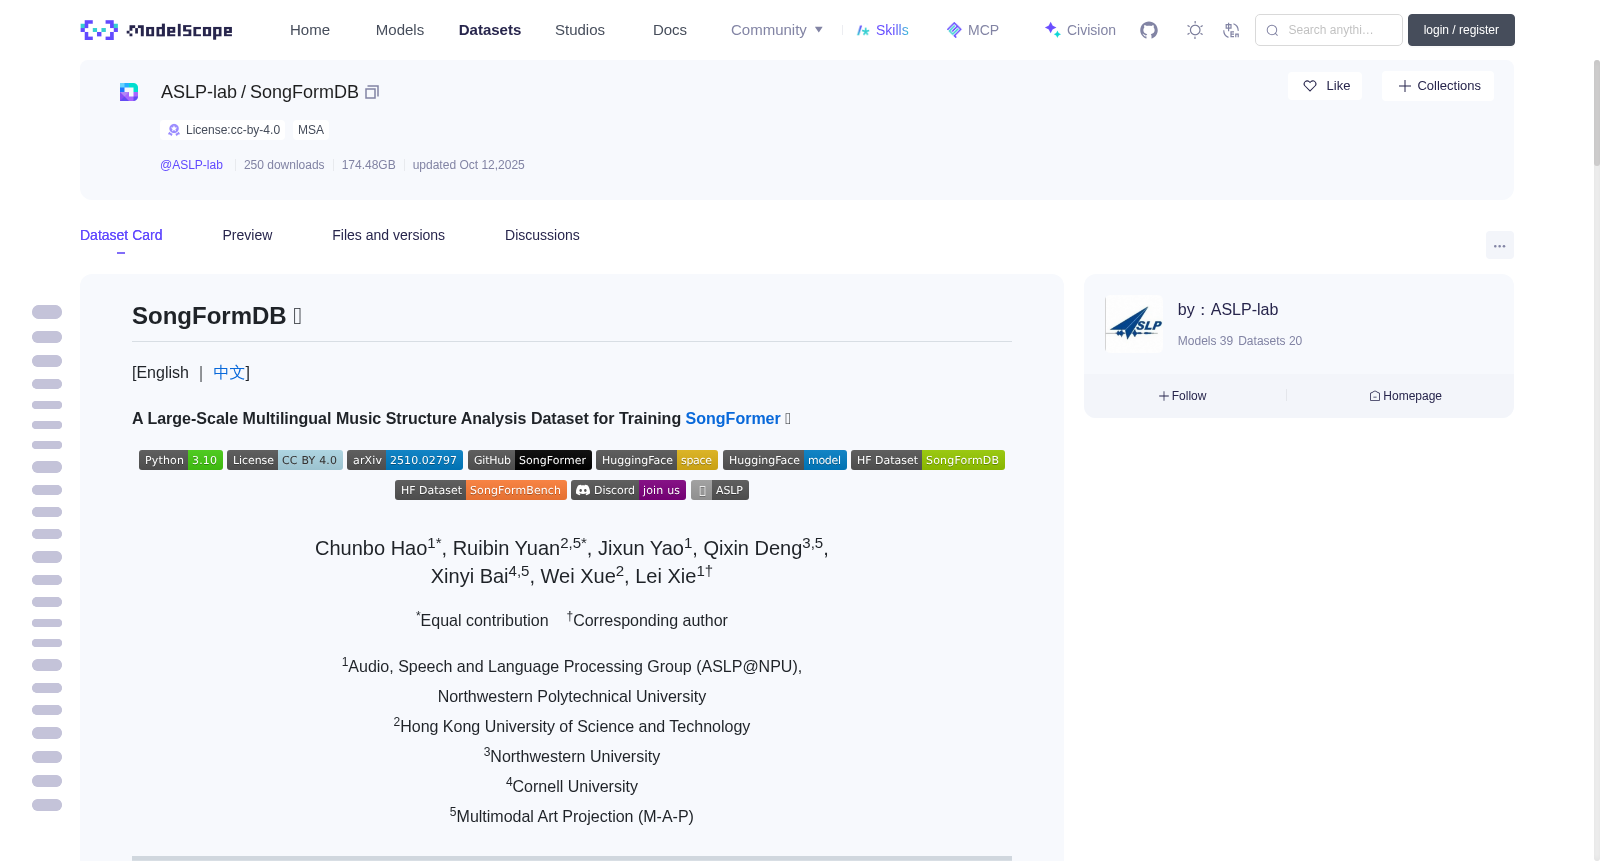Screen dimensions: 1600x861
Task: Open the @ASLP-lab owner link
Action: click(x=191, y=165)
